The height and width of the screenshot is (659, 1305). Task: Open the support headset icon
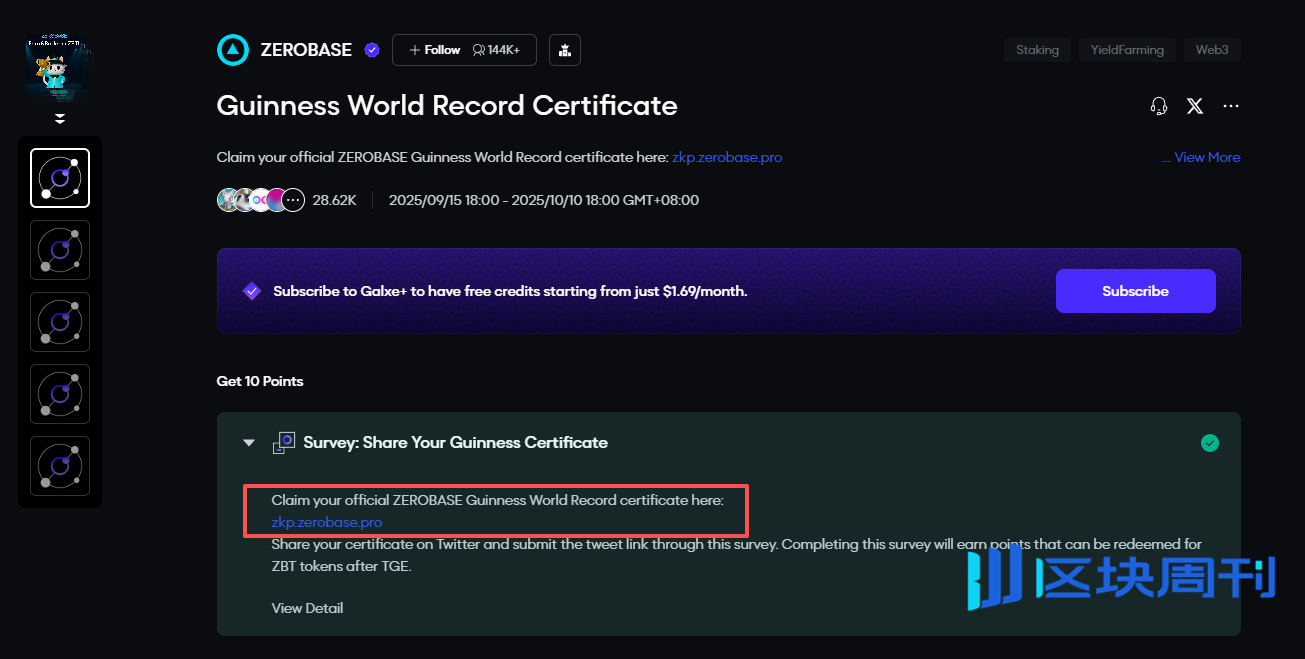coord(1159,106)
